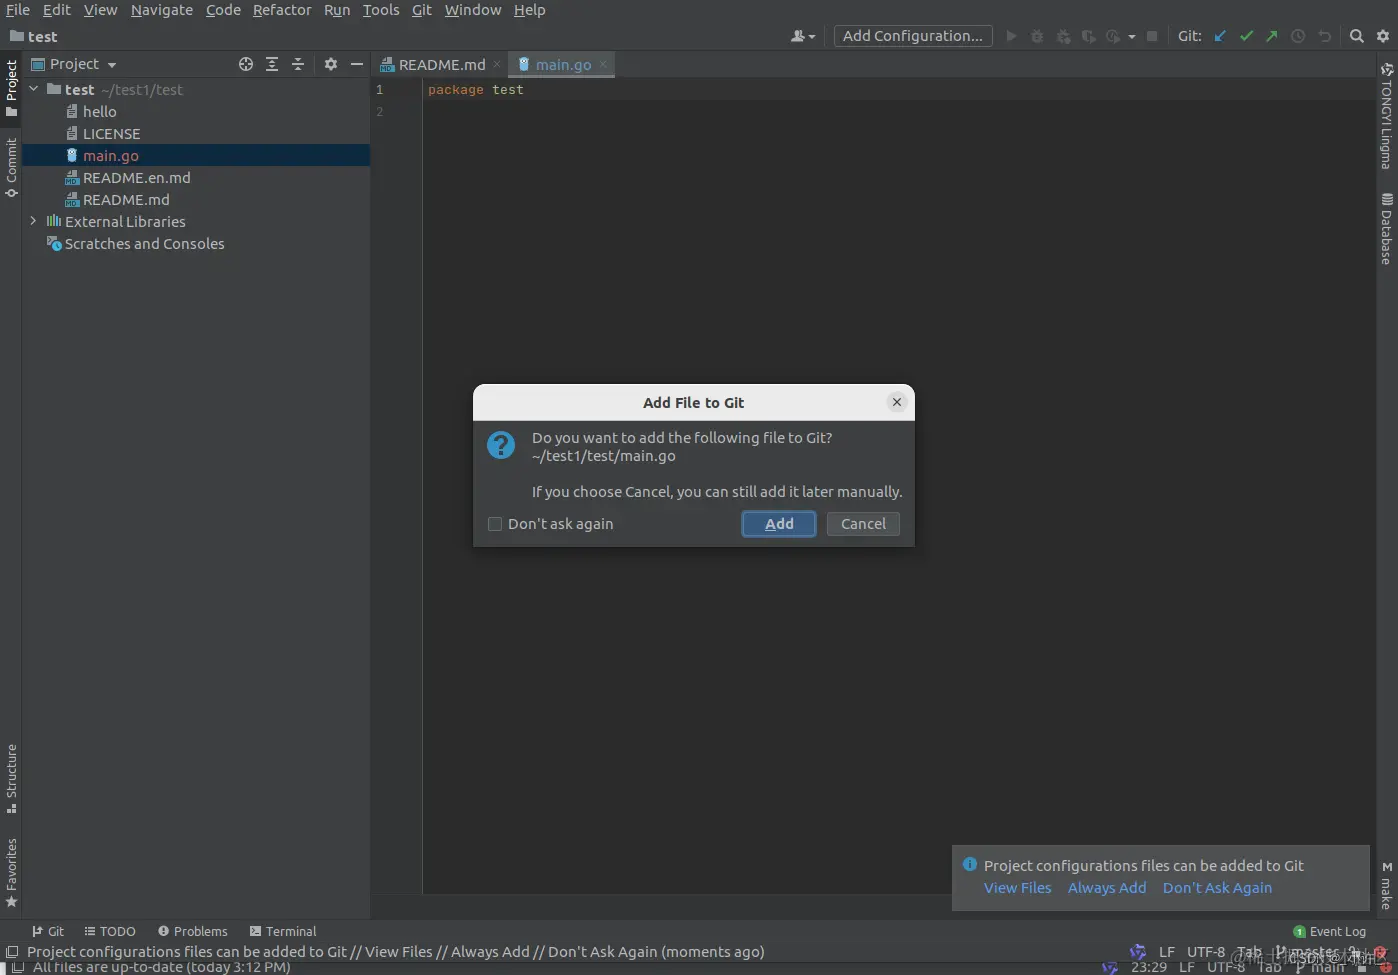Image resolution: width=1398 pixels, height=975 pixels.
Task: Check the Don't ask again checkbox
Action: click(x=495, y=524)
